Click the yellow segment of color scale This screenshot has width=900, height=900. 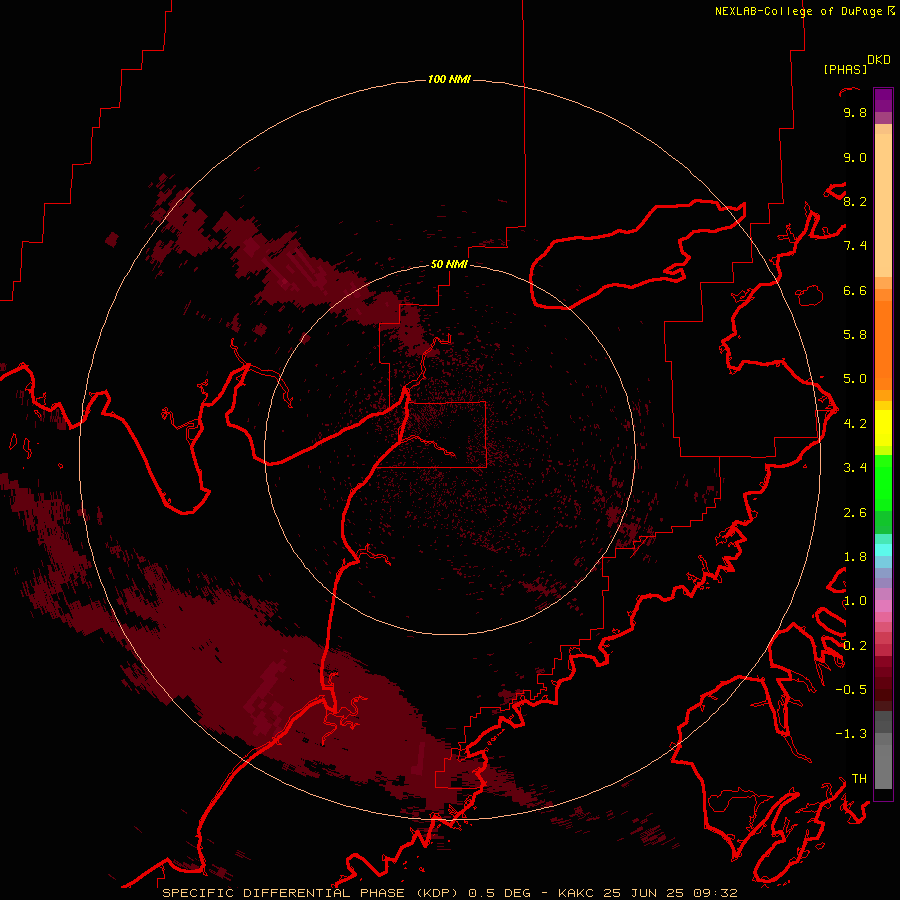[x=883, y=428]
